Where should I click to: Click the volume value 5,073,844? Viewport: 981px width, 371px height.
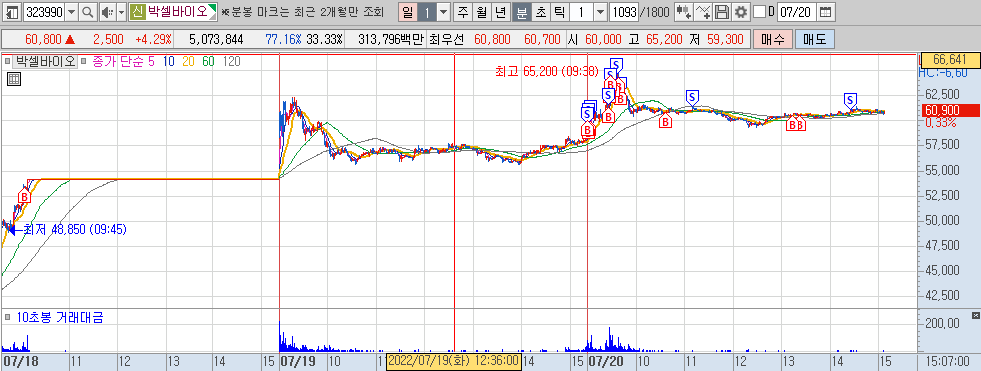point(215,39)
